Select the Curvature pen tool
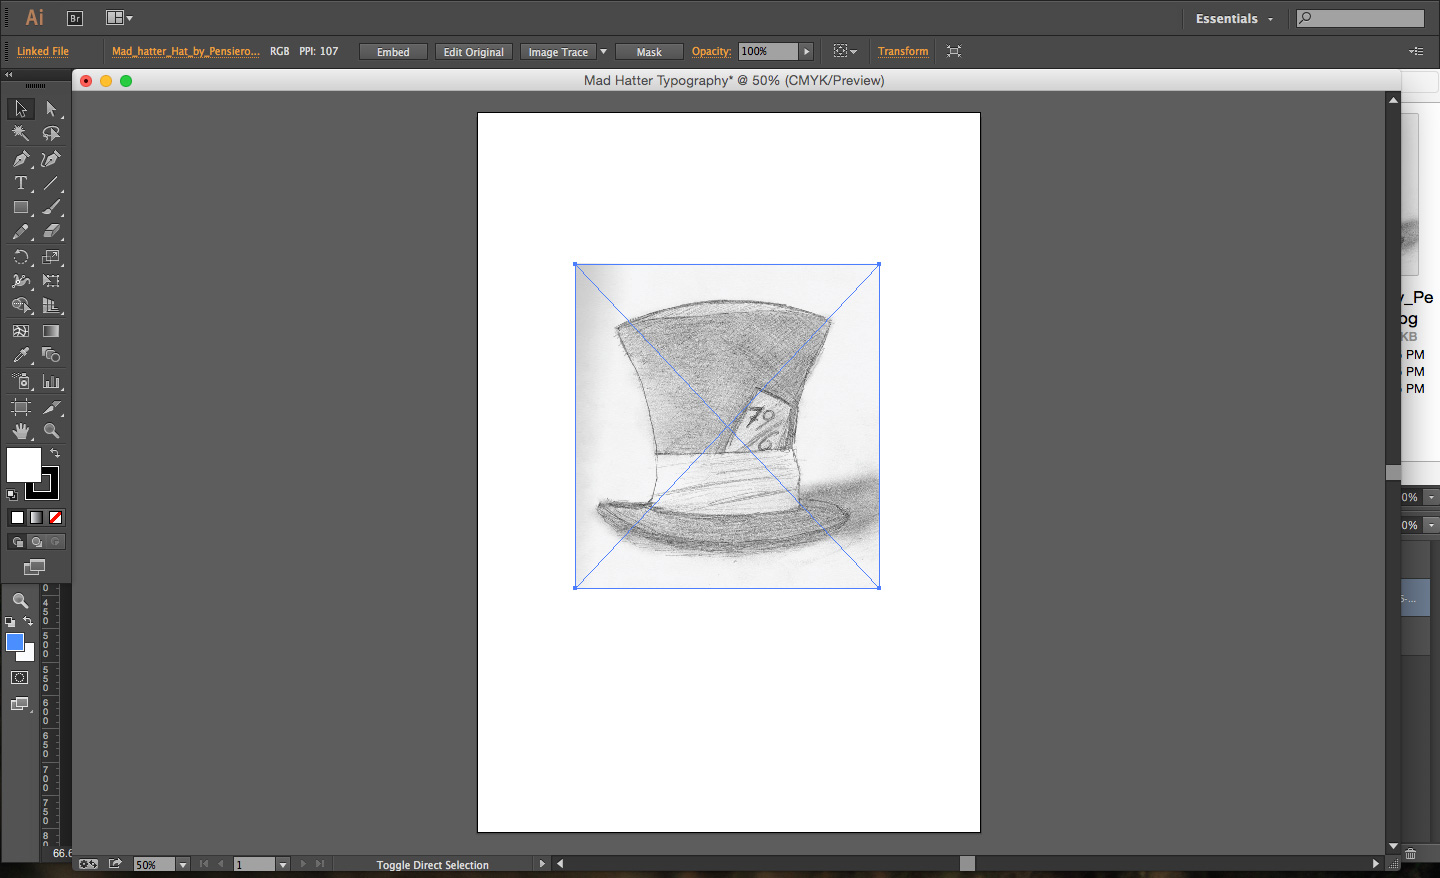This screenshot has height=878, width=1440. pyautogui.click(x=51, y=158)
